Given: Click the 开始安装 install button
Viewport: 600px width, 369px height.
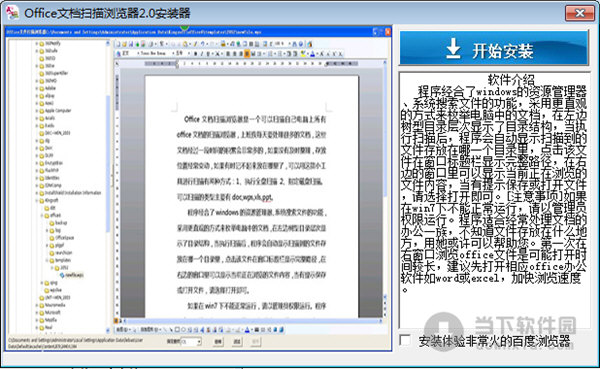Looking at the screenshot, I should pos(494,49).
